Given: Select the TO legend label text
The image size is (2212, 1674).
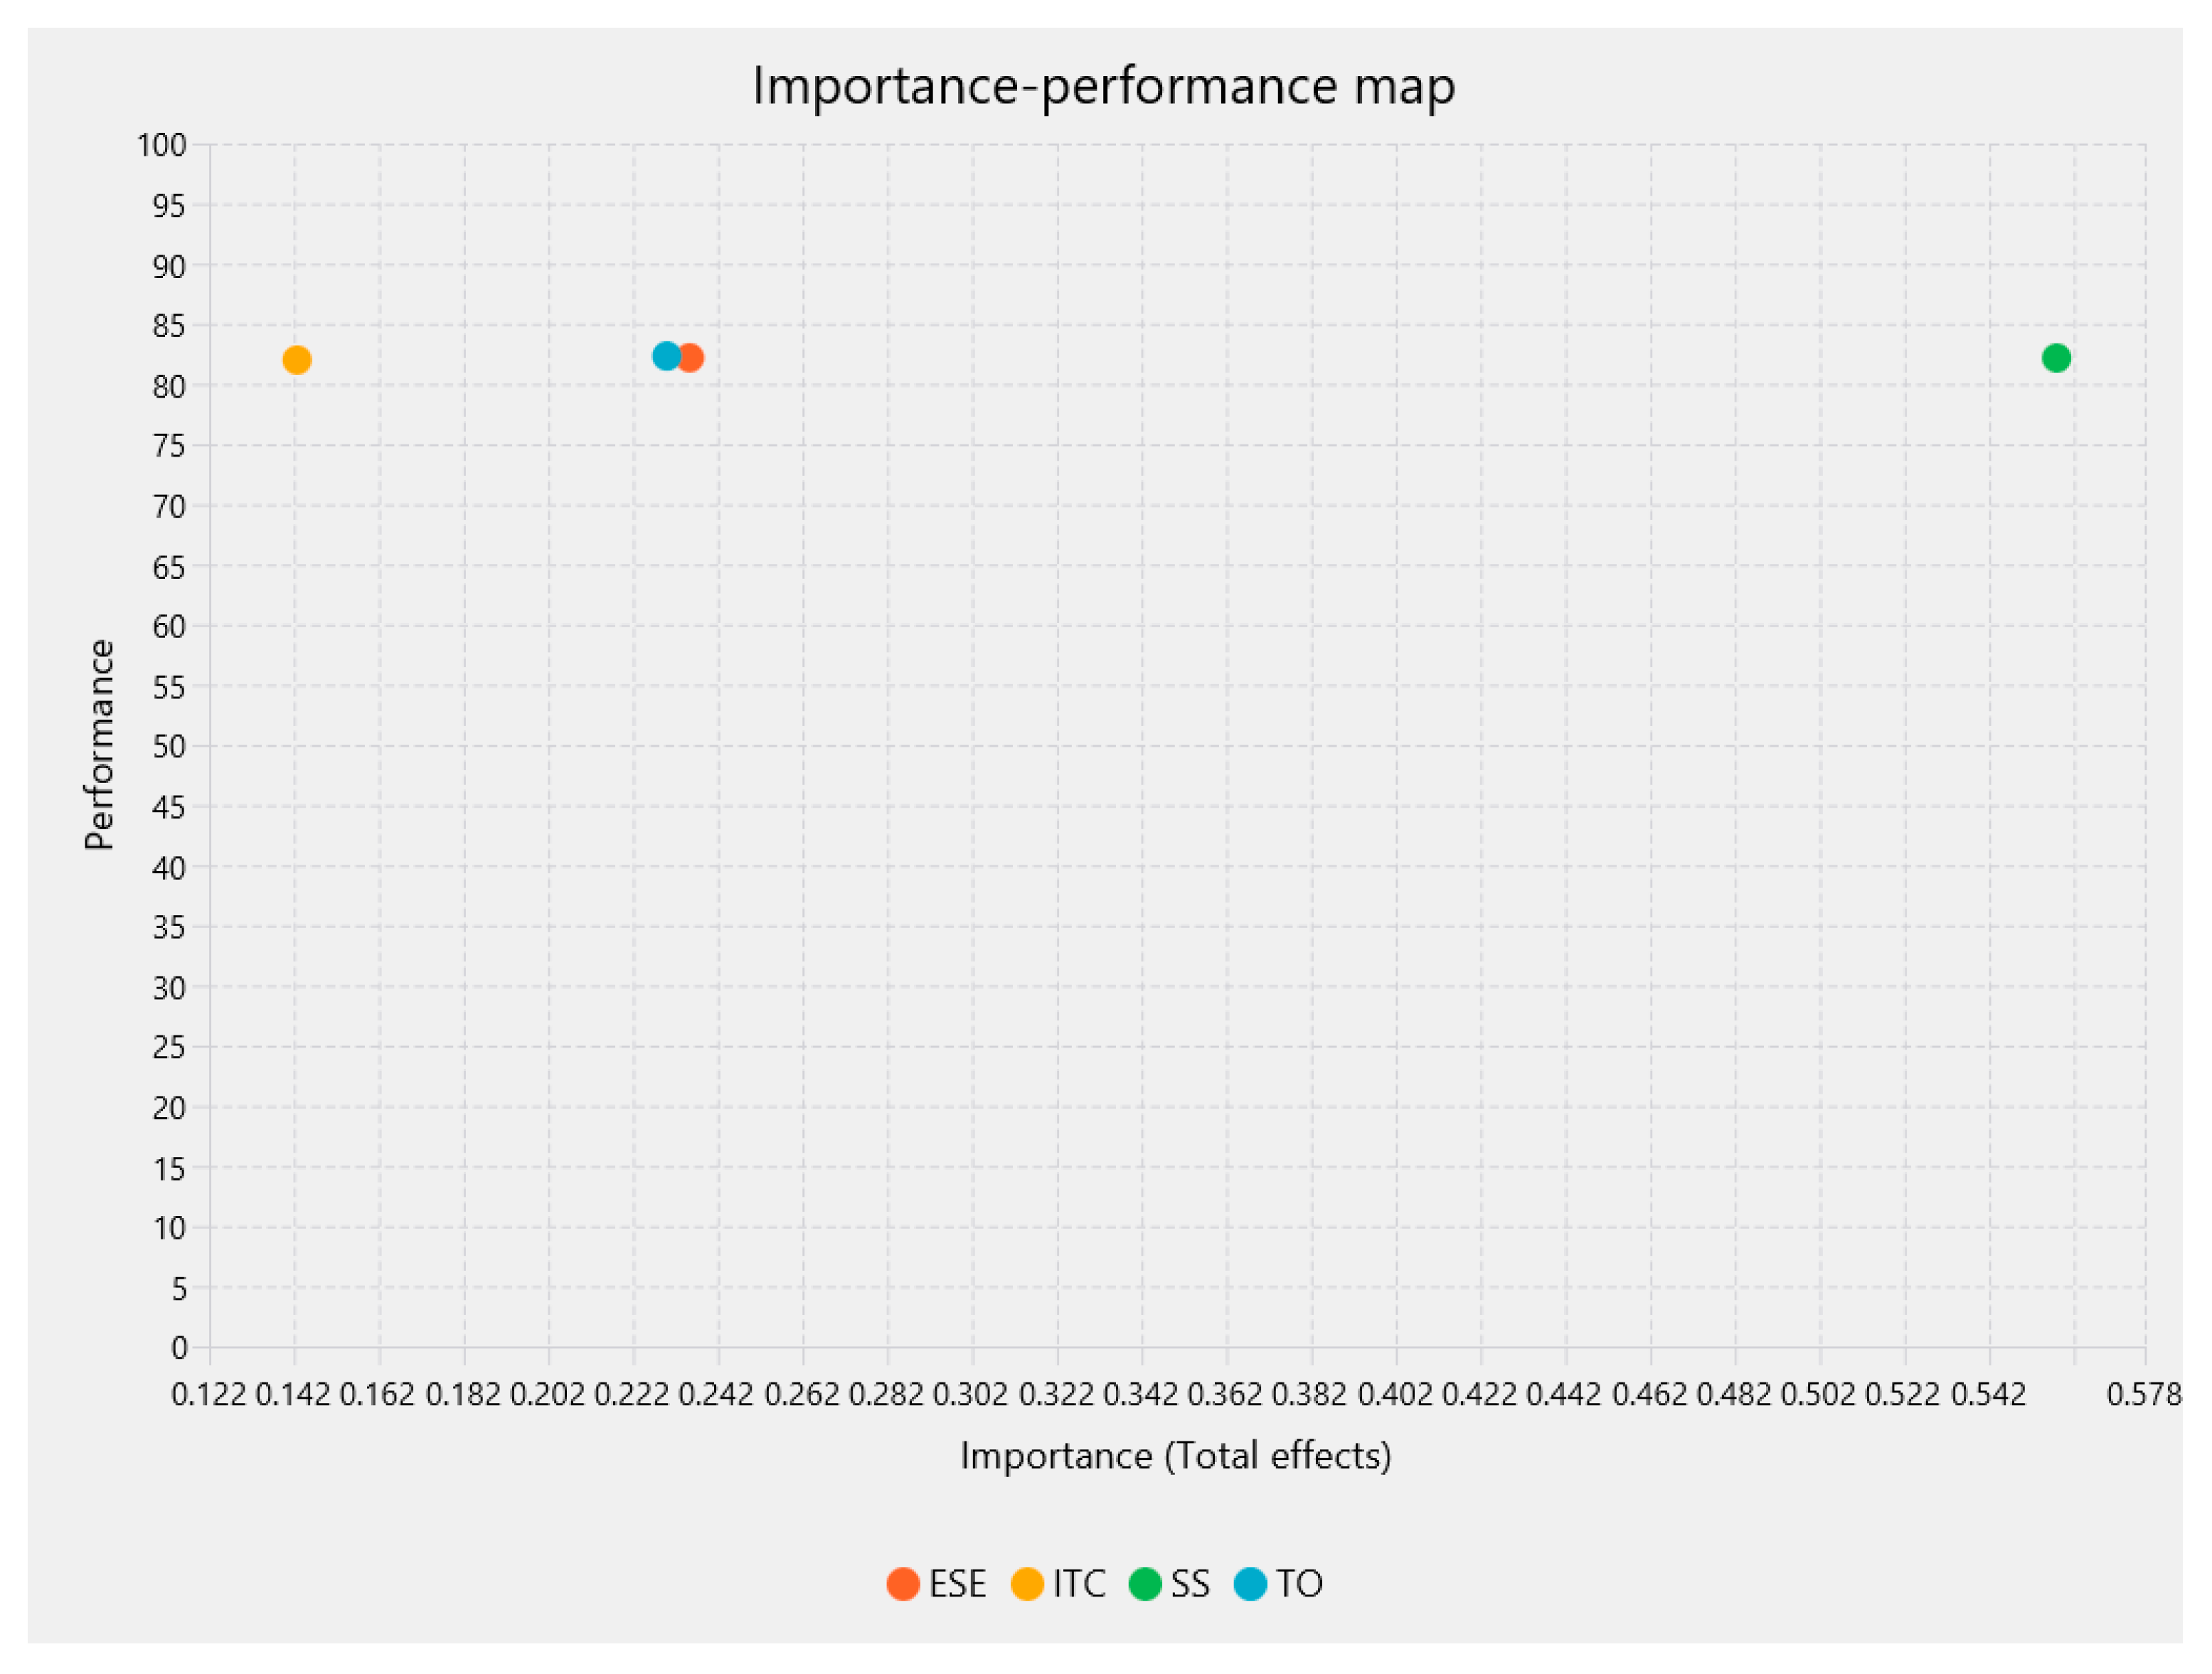Looking at the screenshot, I should click(x=1299, y=1584).
